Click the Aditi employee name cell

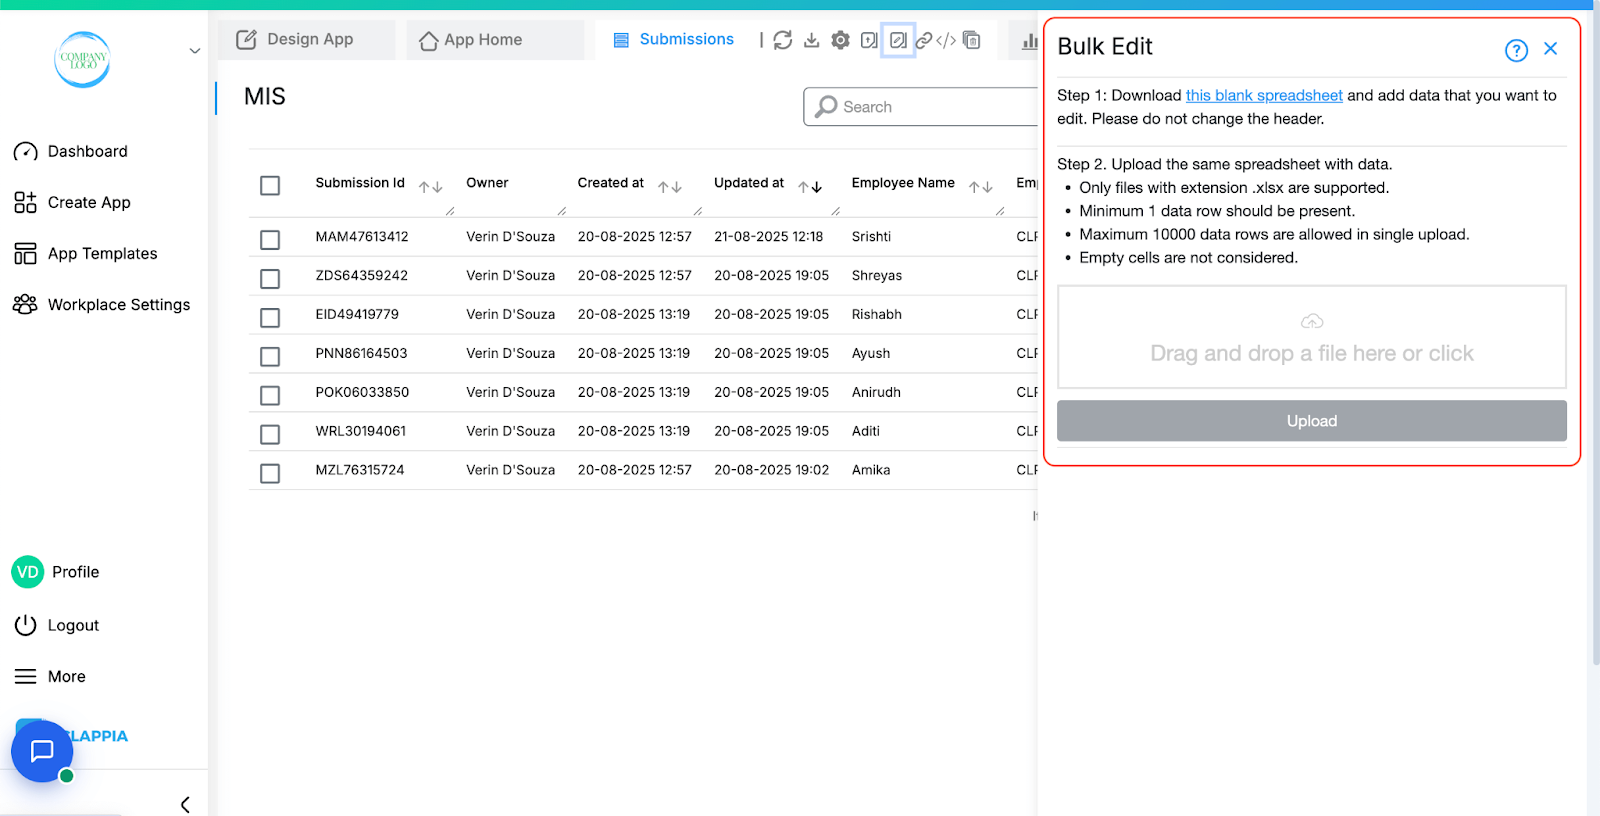coord(866,432)
